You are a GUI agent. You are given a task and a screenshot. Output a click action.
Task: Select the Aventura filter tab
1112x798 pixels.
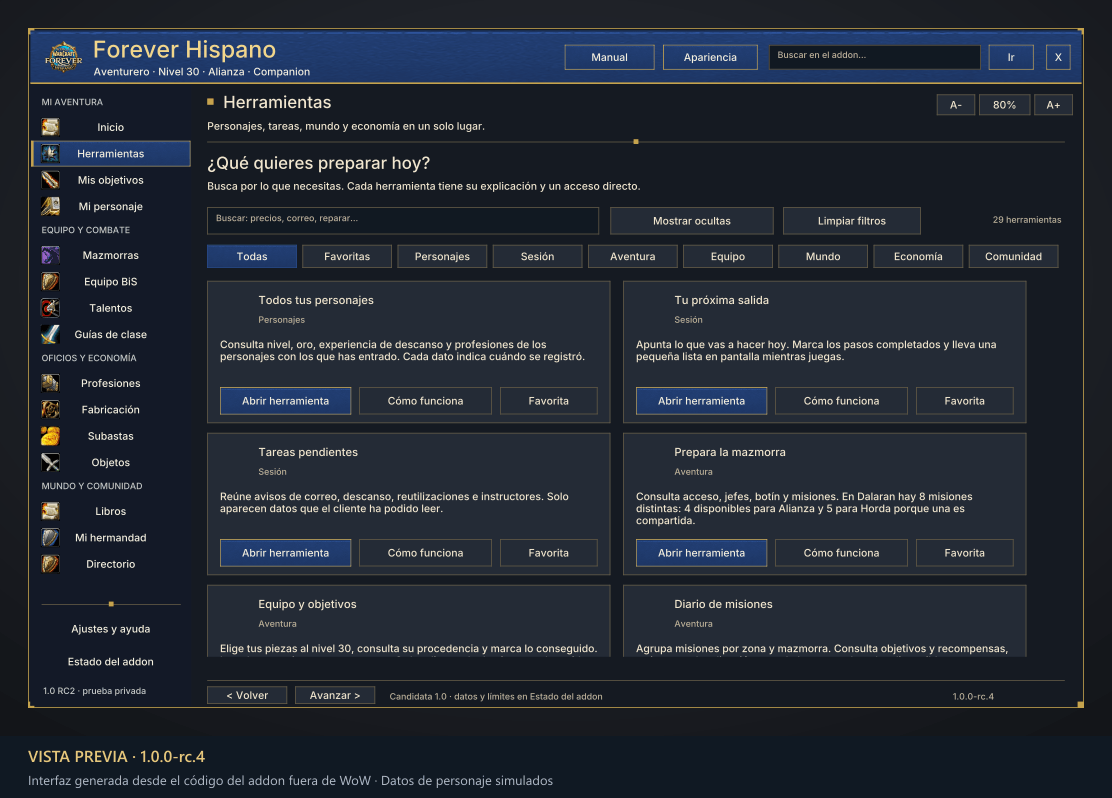[633, 256]
